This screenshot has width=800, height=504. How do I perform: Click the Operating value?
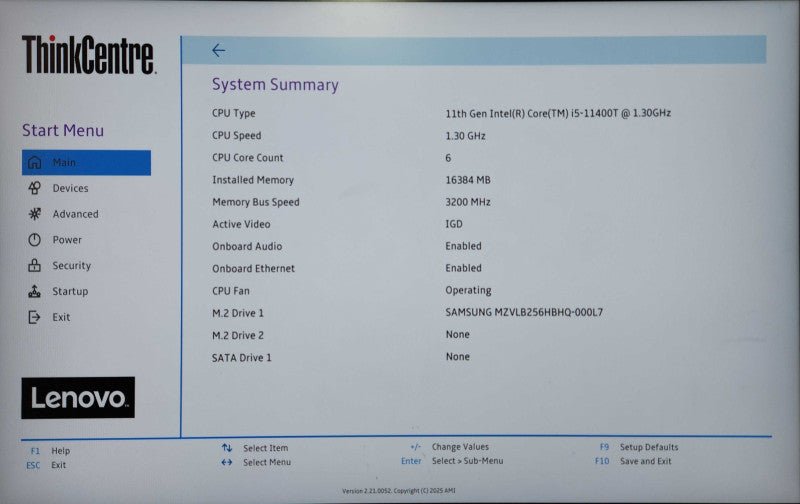point(468,290)
